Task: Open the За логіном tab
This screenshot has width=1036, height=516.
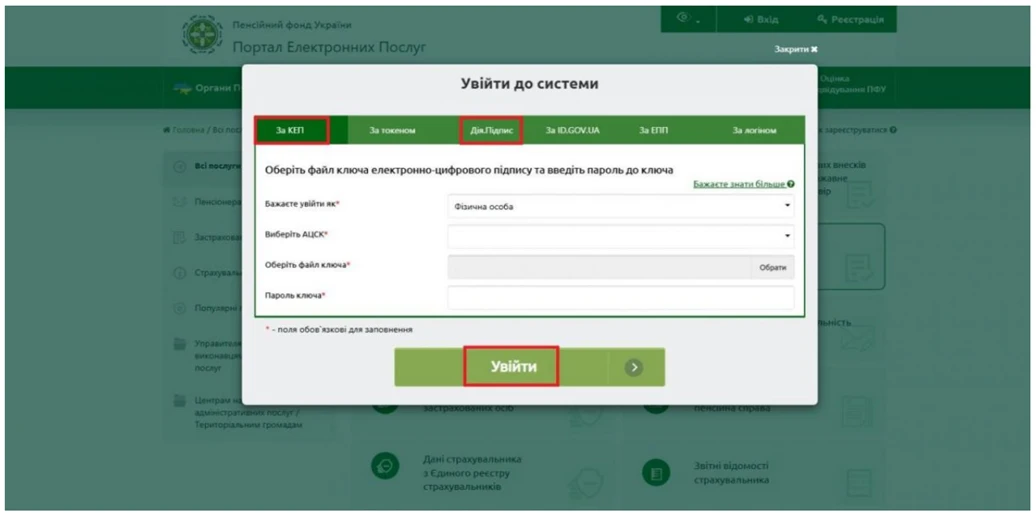Action: [x=755, y=130]
